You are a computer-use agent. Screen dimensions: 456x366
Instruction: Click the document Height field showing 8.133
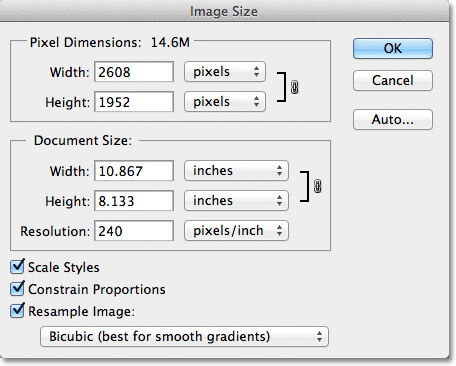click(134, 201)
